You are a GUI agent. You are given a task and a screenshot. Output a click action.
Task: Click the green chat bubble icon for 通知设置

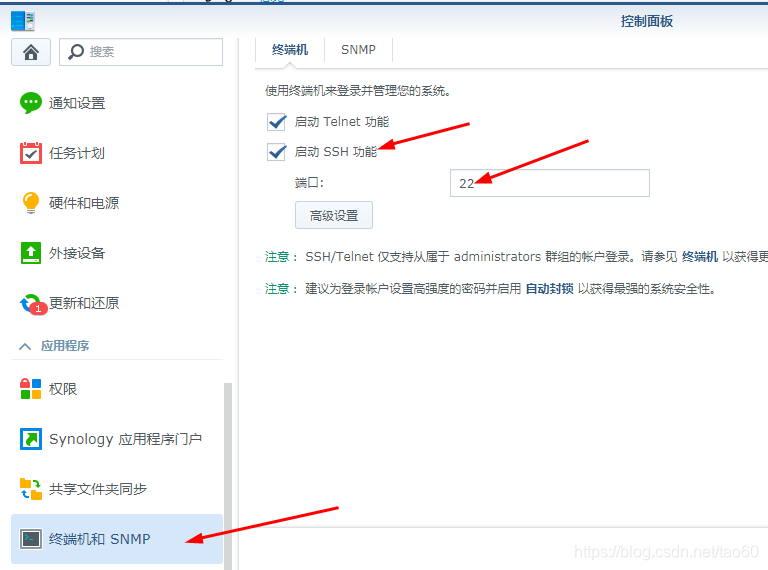[x=31, y=103]
